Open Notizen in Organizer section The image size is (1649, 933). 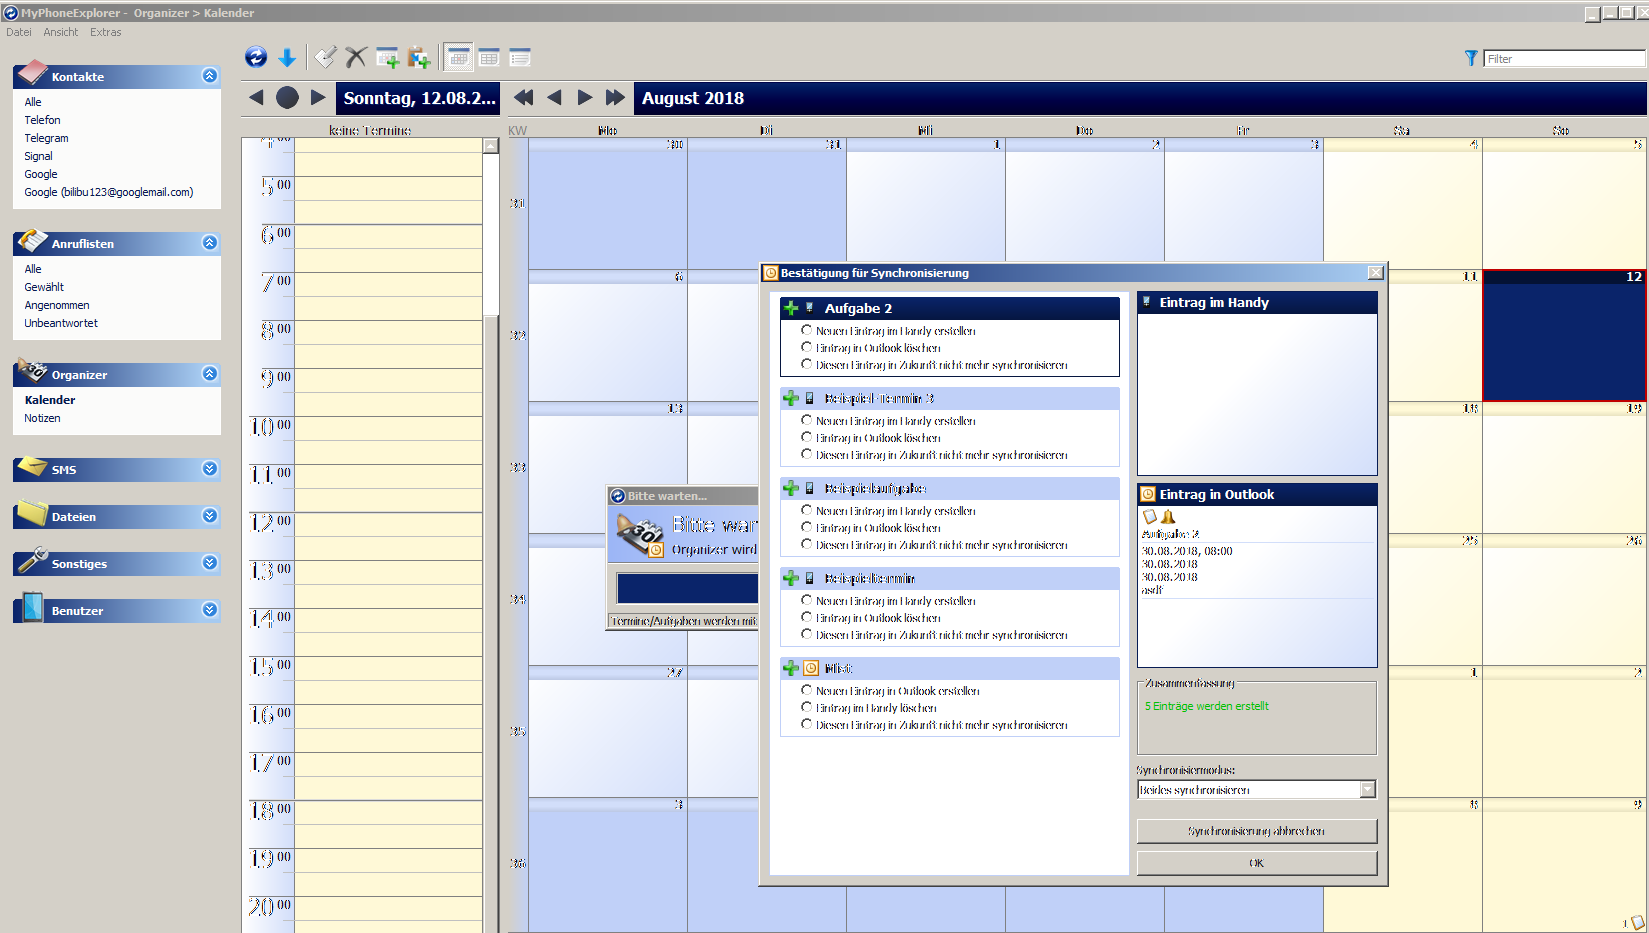click(42, 418)
